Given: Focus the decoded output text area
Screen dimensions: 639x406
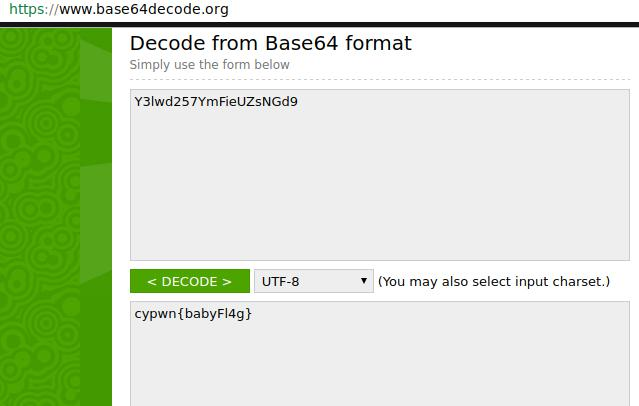Looking at the screenshot, I should tap(380, 353).
